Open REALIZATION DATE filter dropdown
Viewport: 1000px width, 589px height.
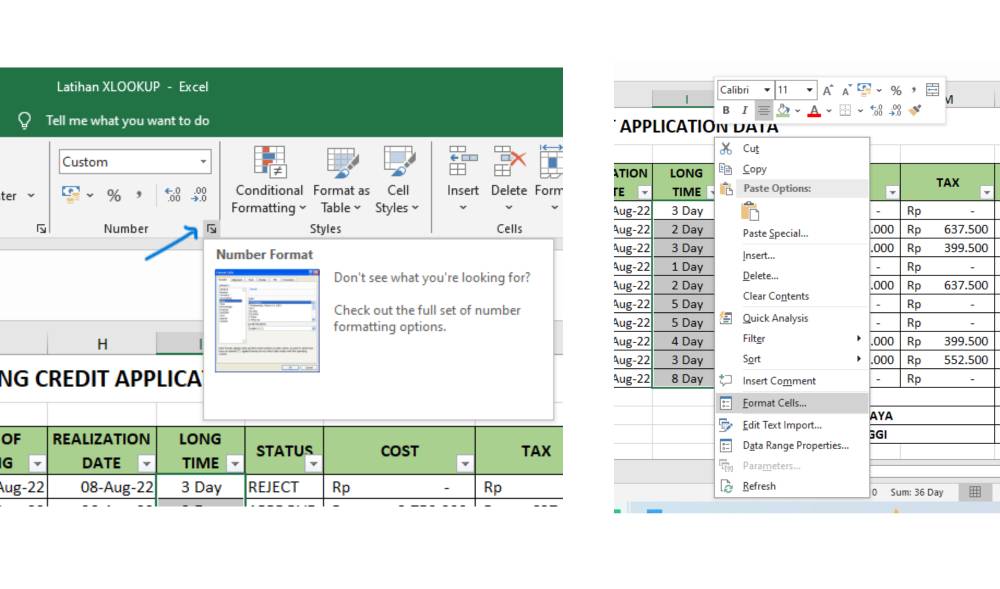coord(147,463)
